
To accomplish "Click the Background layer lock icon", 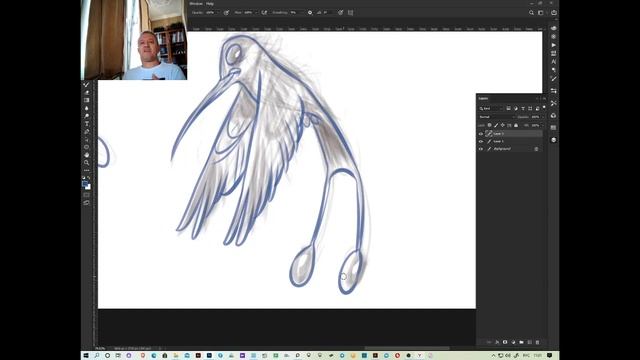I will click(x=536, y=149).
